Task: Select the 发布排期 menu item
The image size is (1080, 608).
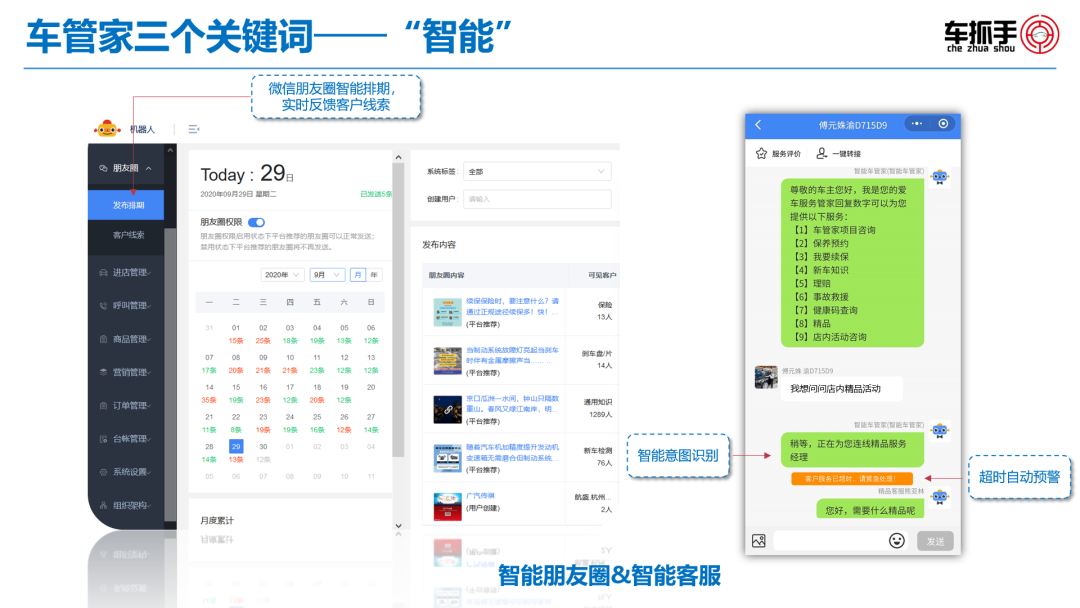Action: coord(127,205)
